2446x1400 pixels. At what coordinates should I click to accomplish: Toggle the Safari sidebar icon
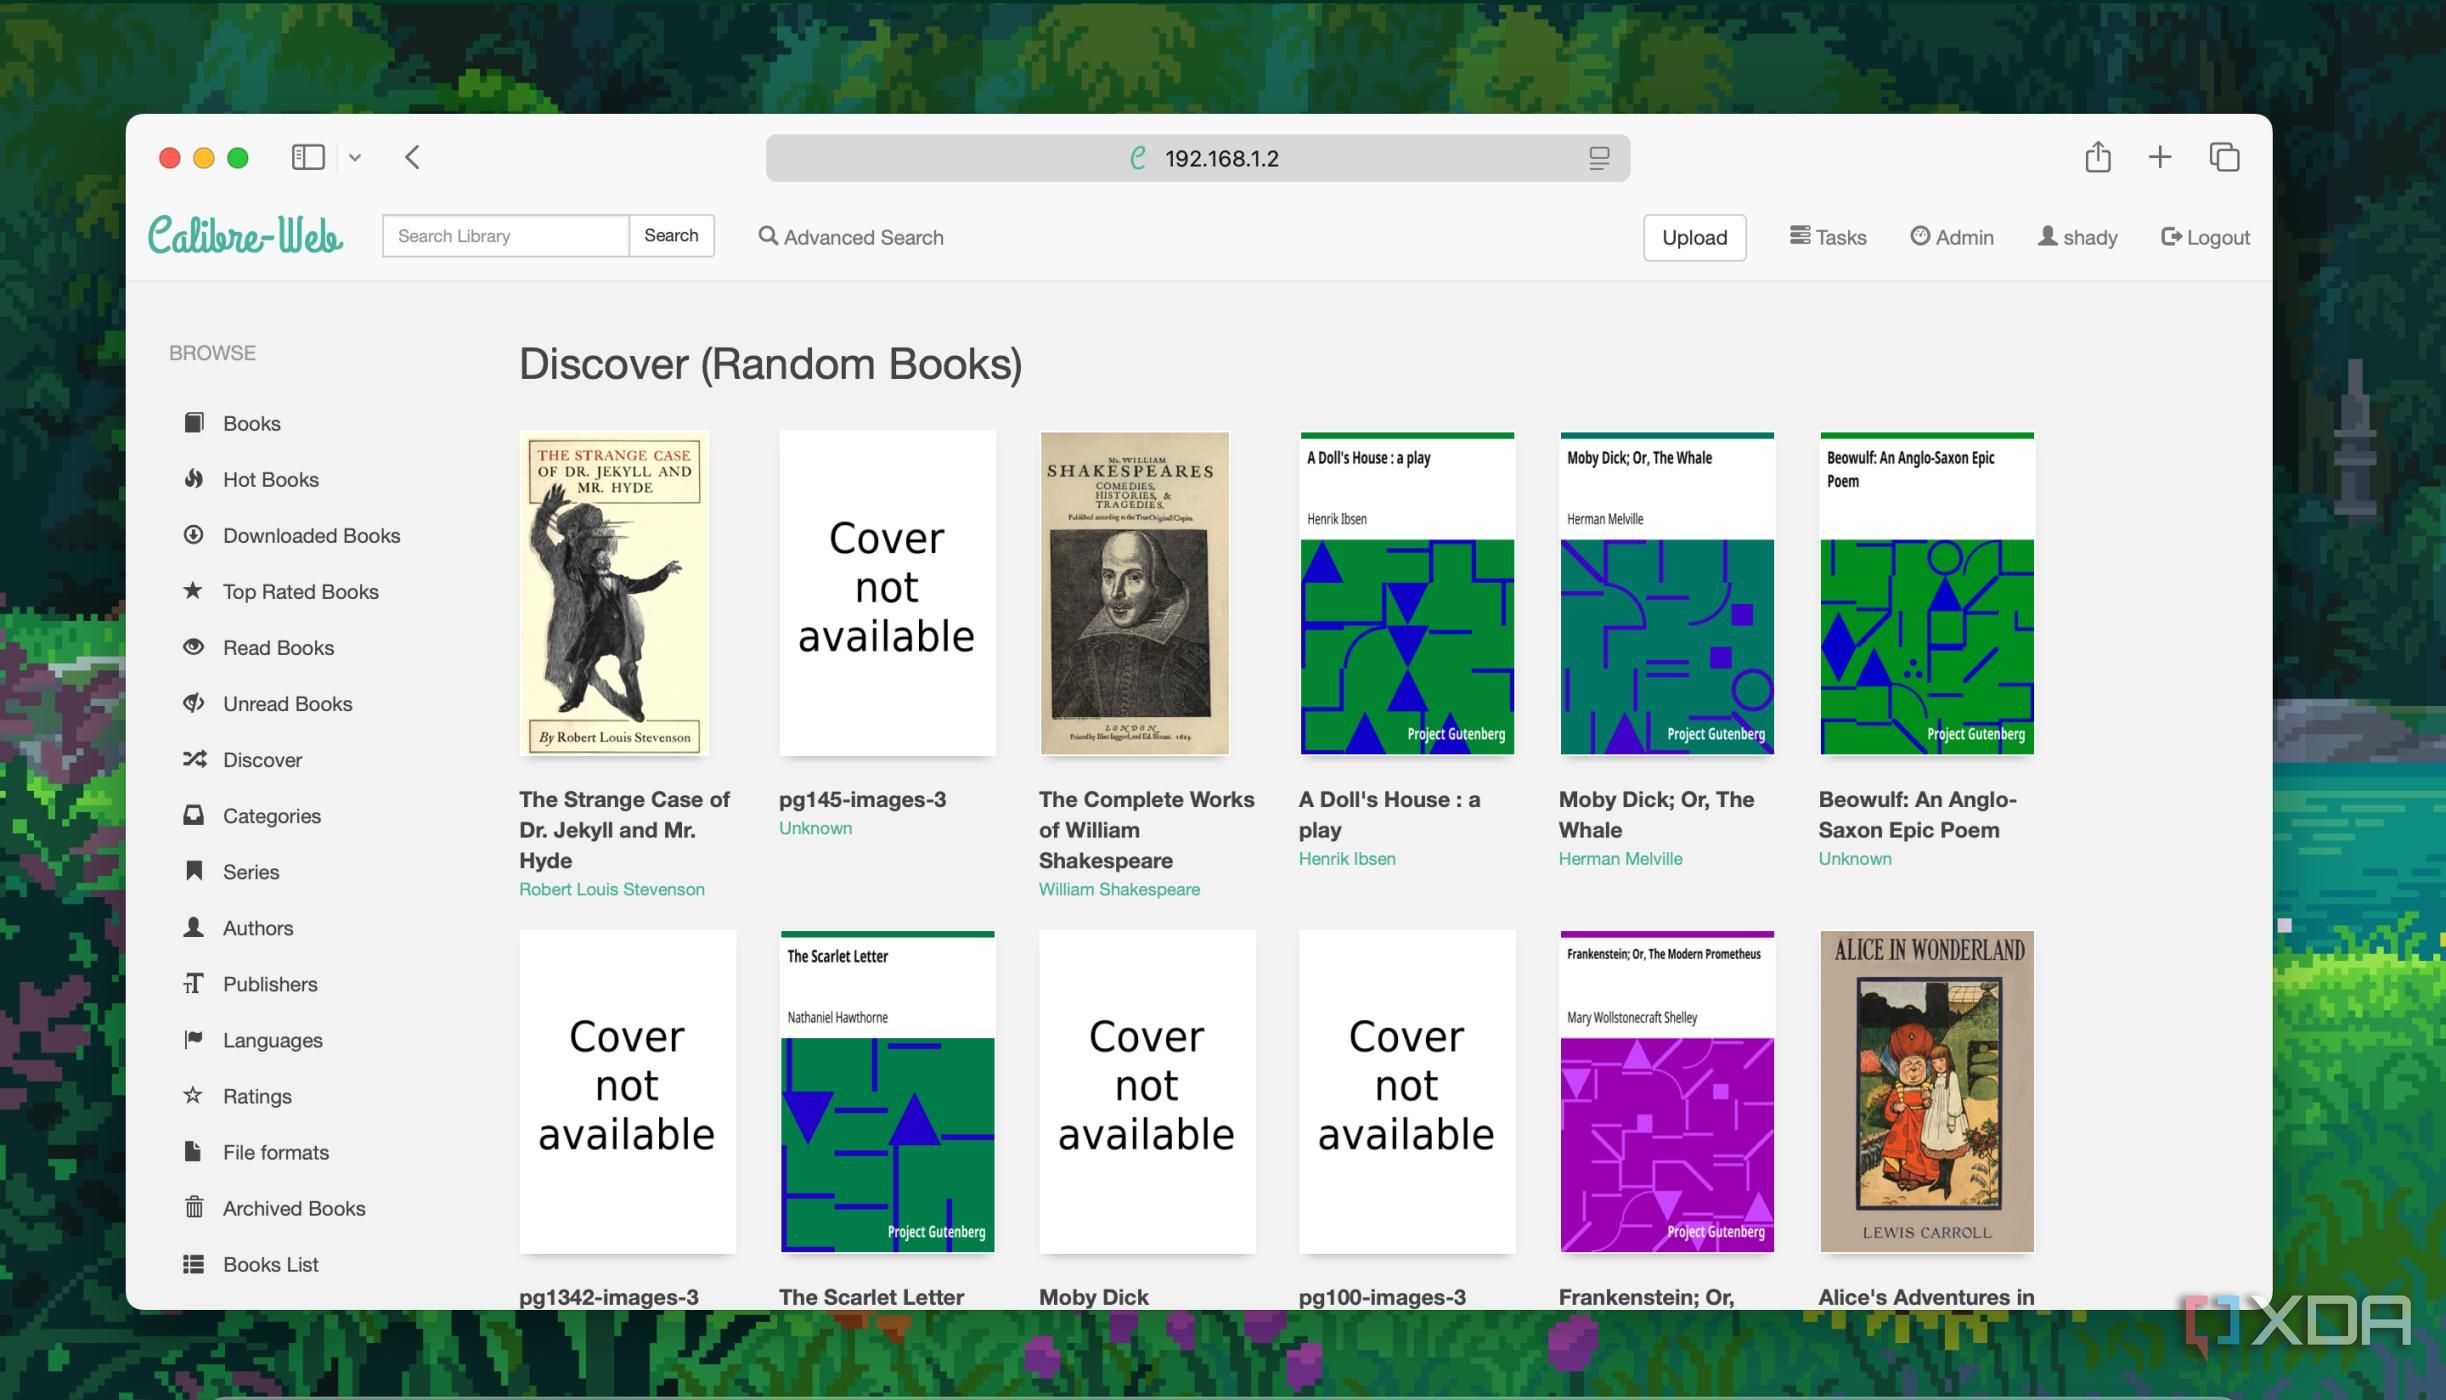[308, 157]
